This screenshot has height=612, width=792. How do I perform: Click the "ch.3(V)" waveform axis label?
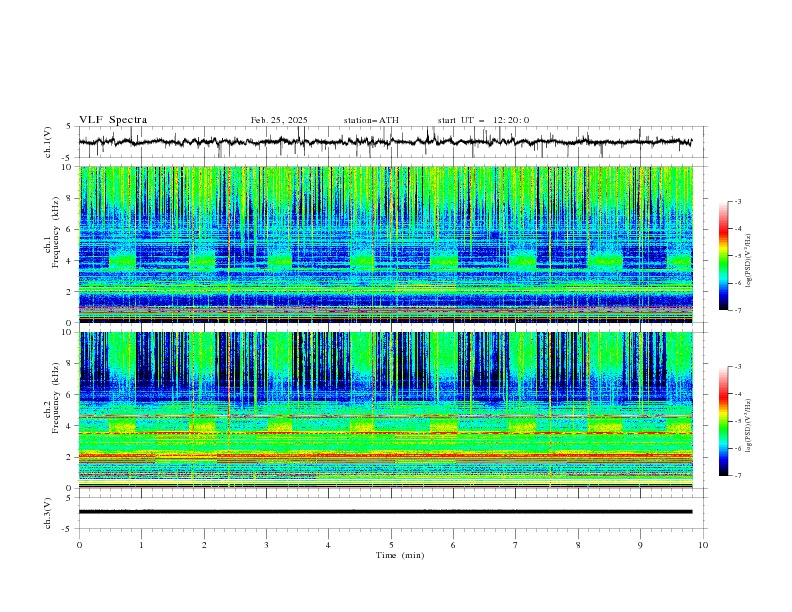[48, 513]
